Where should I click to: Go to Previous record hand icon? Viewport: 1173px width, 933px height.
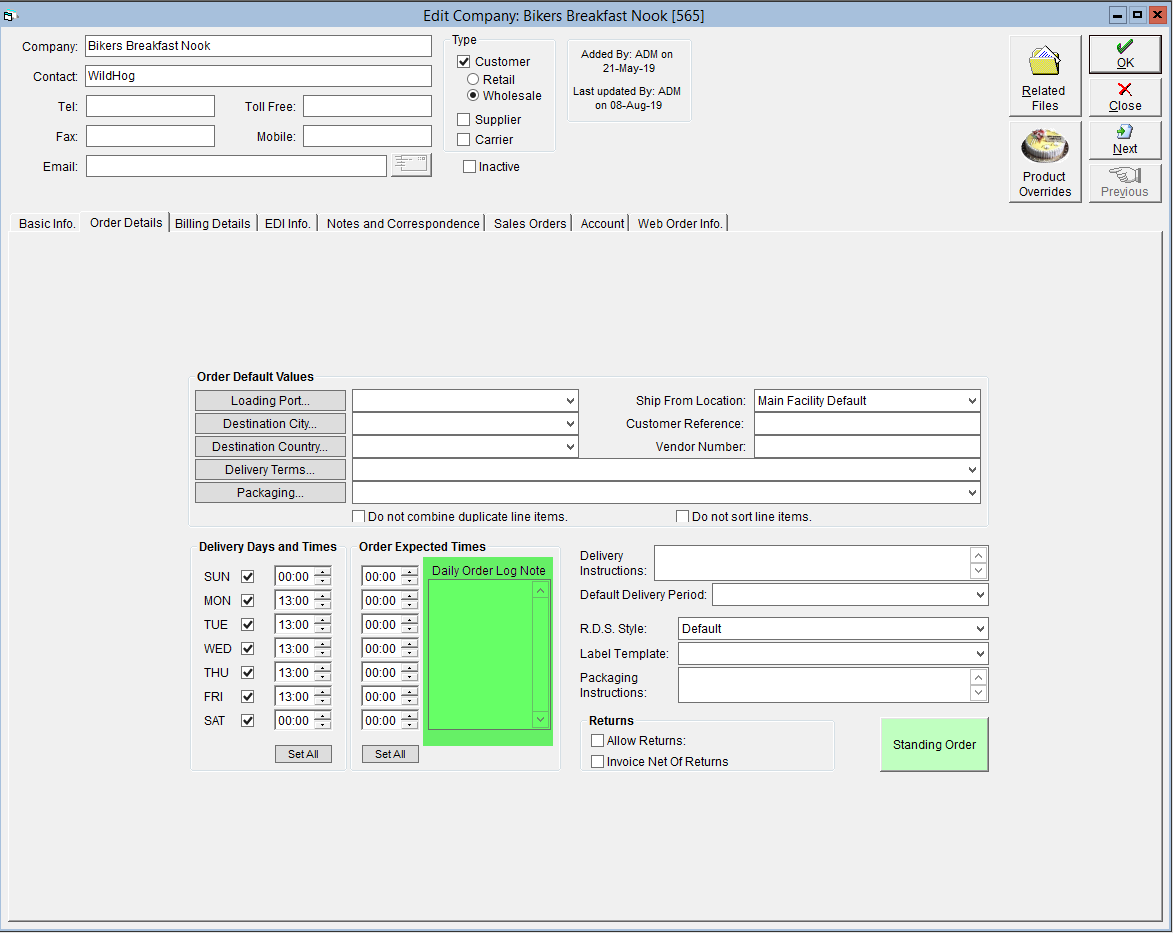[1124, 183]
